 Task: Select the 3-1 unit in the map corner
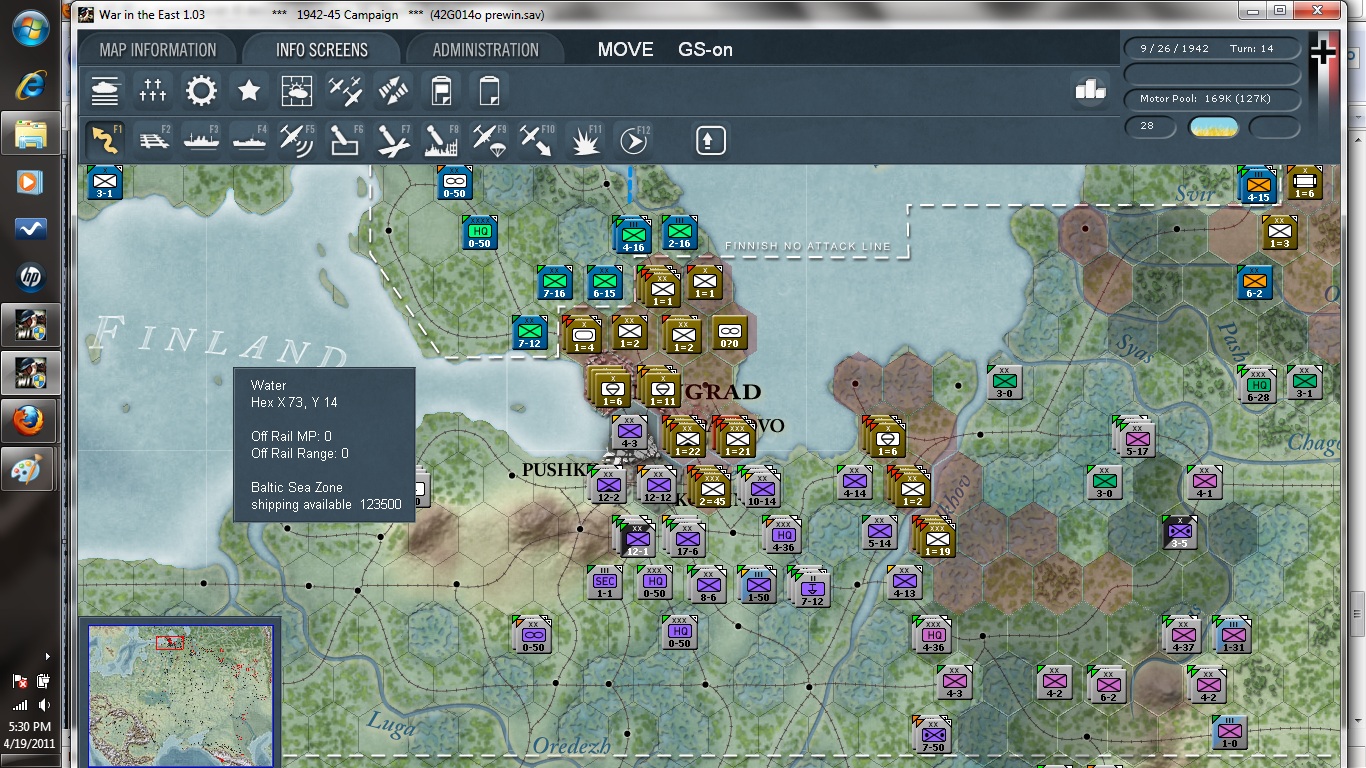(x=105, y=183)
